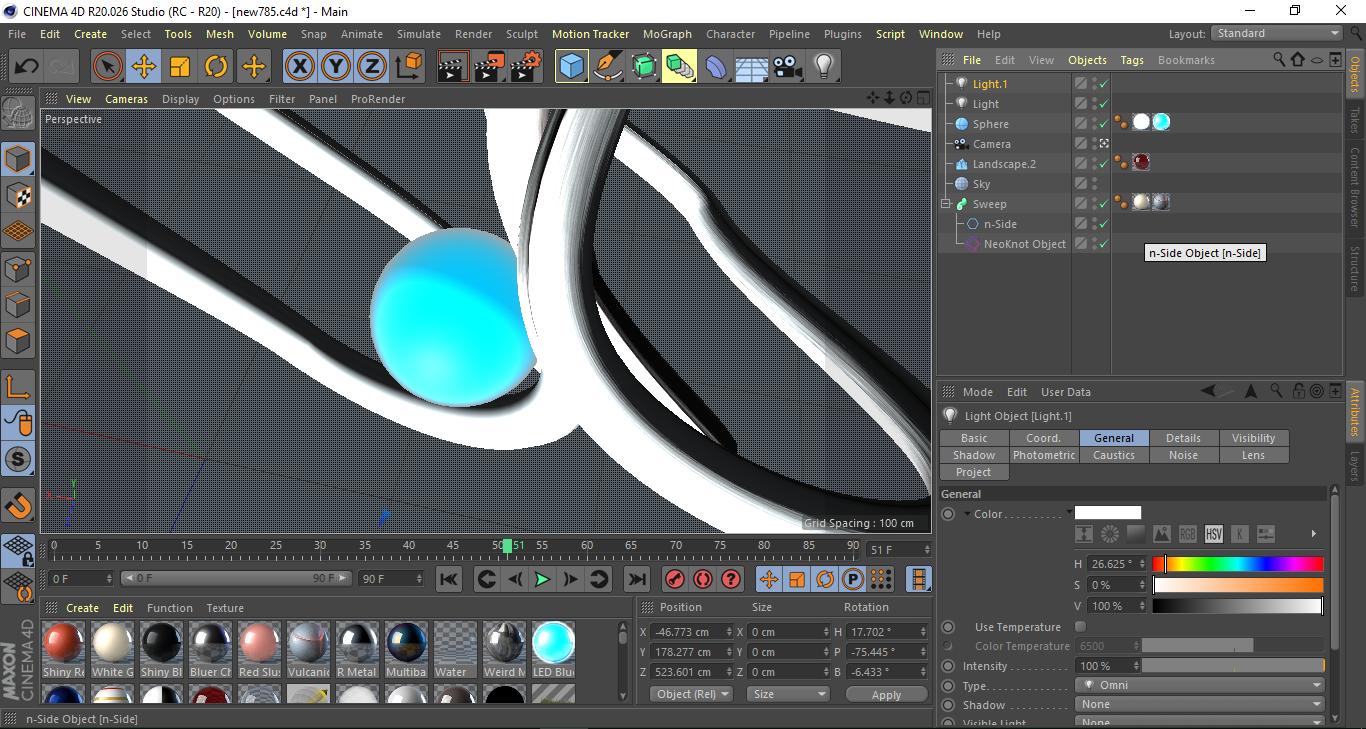Open the Size mode dropdown
1366x729 pixels.
[789, 694]
